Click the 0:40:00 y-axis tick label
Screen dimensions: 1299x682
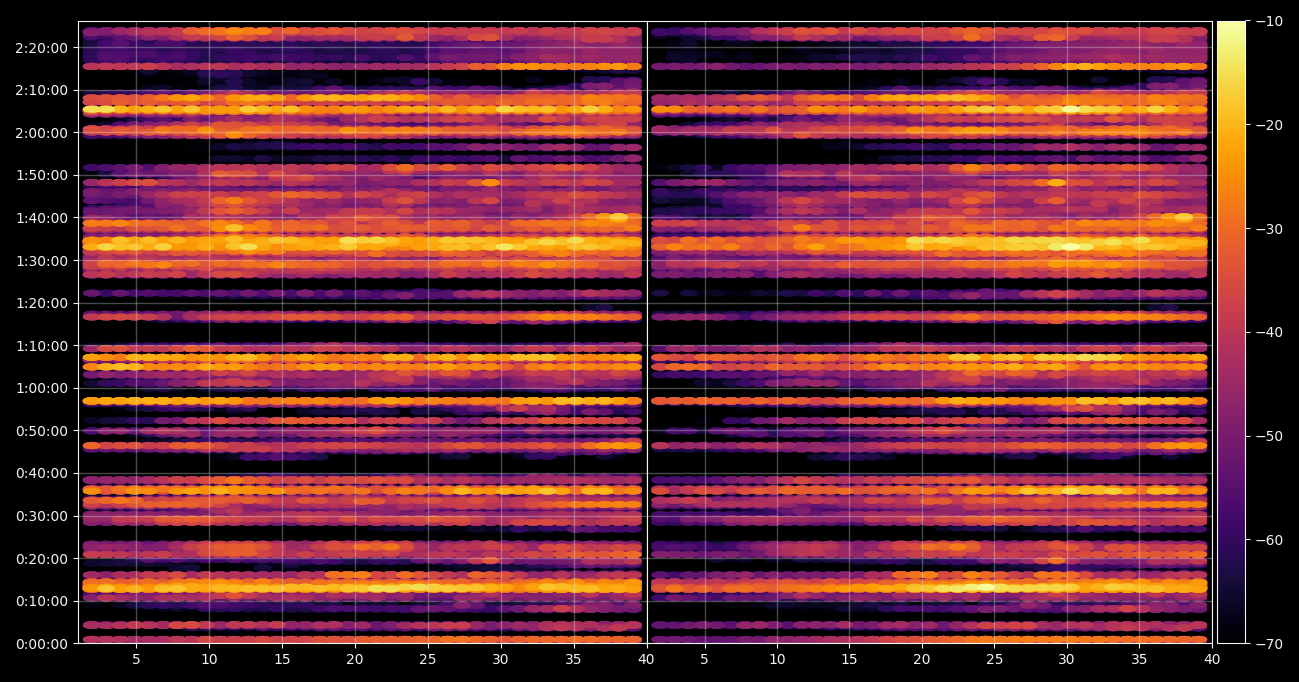pyautogui.click(x=42, y=473)
